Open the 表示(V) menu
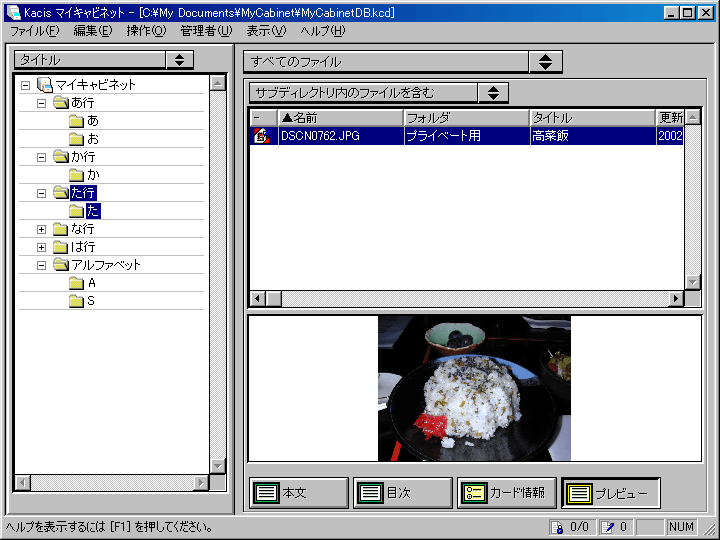 coord(266,31)
